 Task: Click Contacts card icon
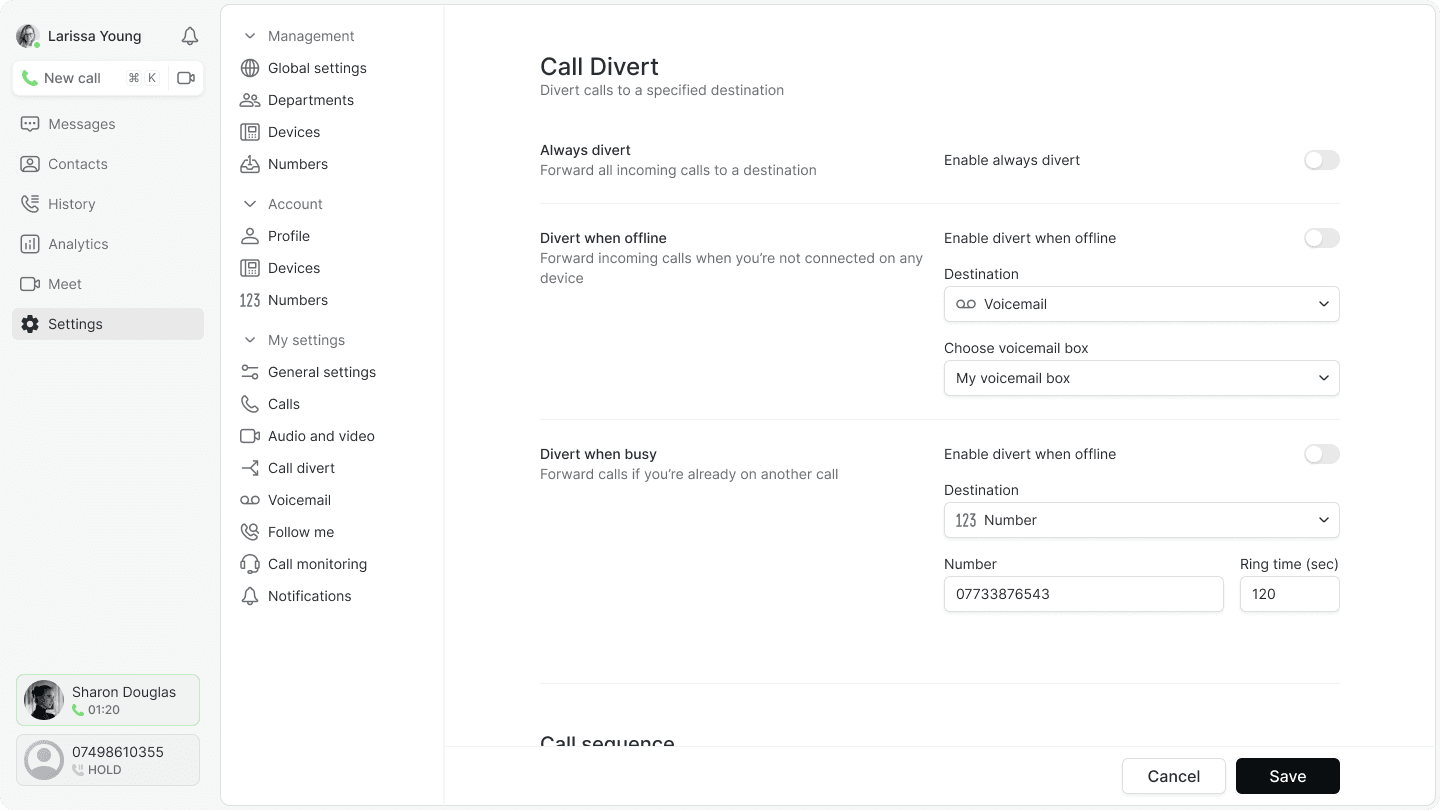coord(30,164)
